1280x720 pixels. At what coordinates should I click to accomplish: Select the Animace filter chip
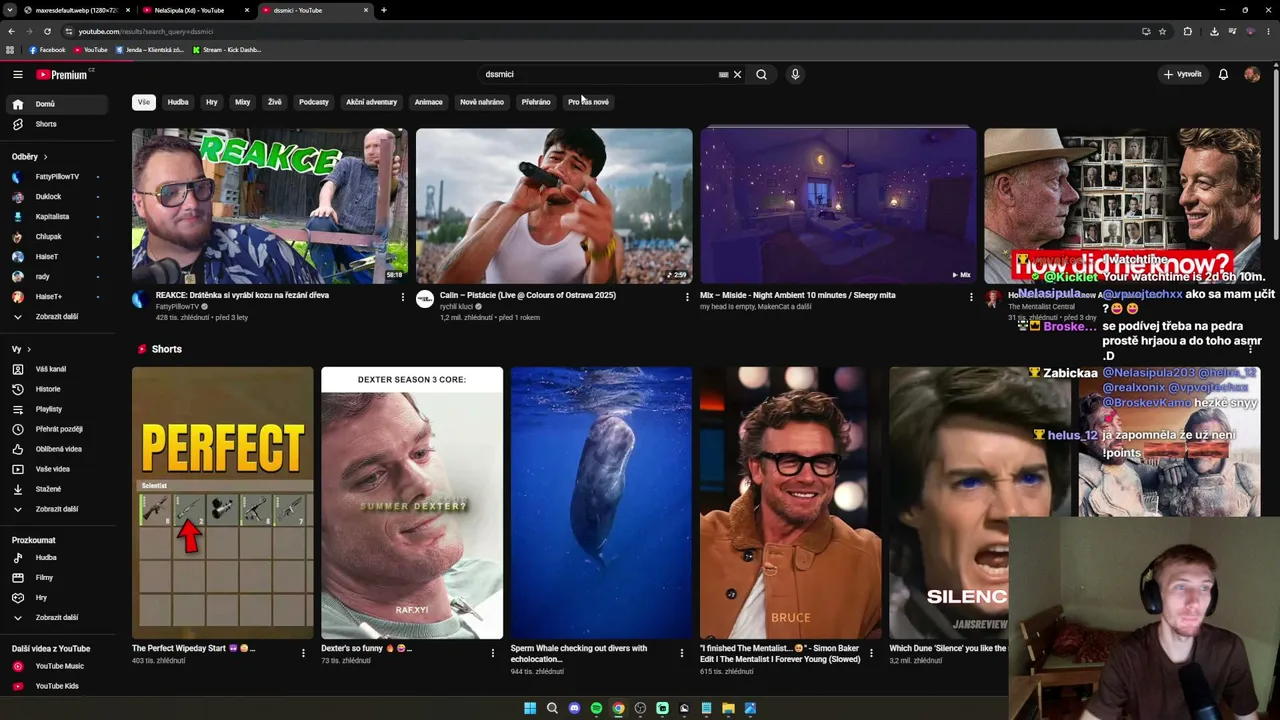[x=428, y=102]
